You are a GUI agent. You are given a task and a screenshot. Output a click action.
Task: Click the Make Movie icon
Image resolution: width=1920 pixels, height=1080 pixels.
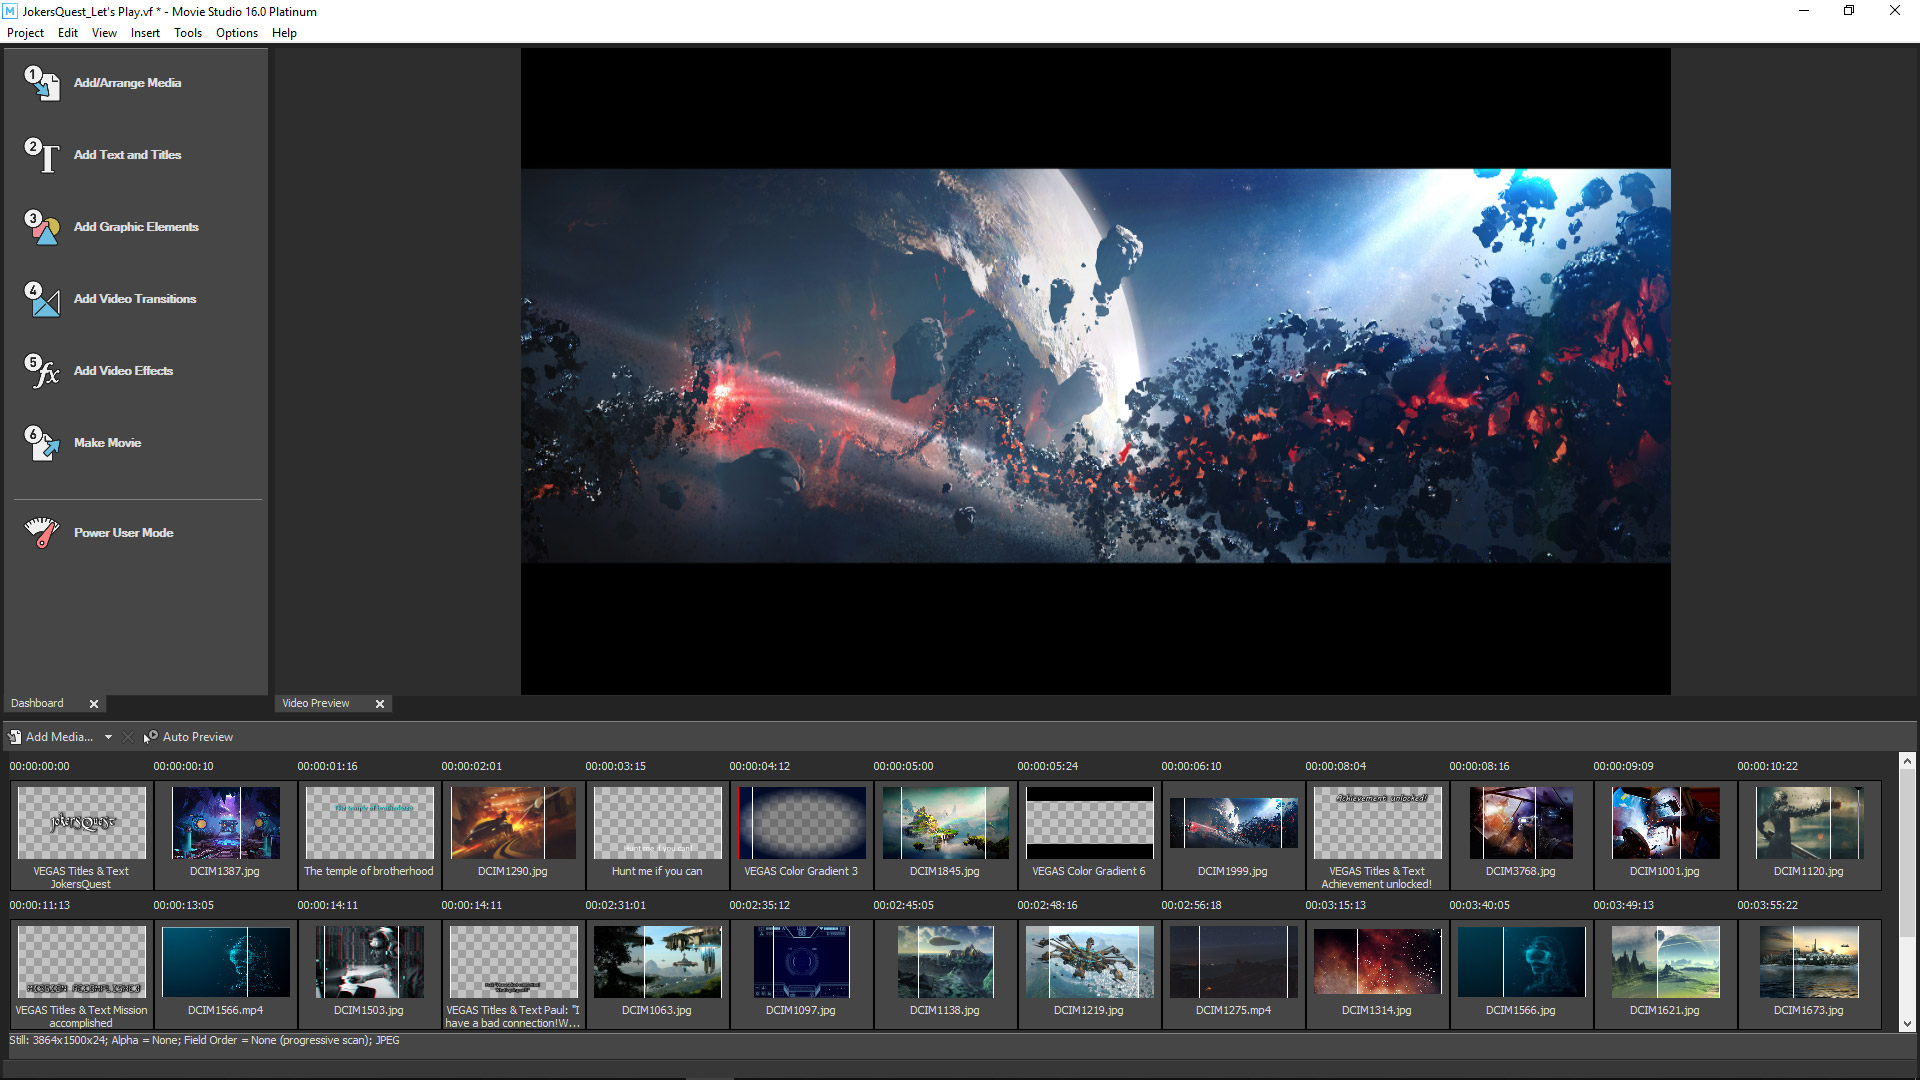tap(42, 443)
